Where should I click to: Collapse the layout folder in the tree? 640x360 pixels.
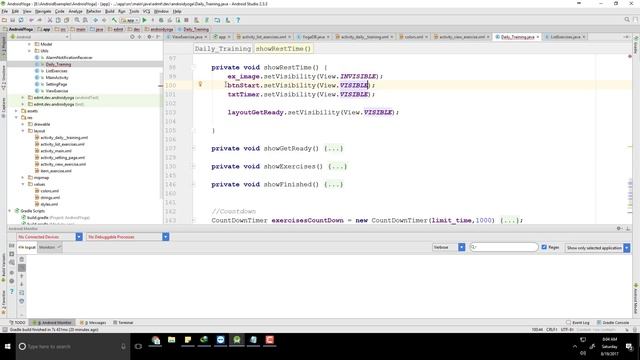click(23, 131)
